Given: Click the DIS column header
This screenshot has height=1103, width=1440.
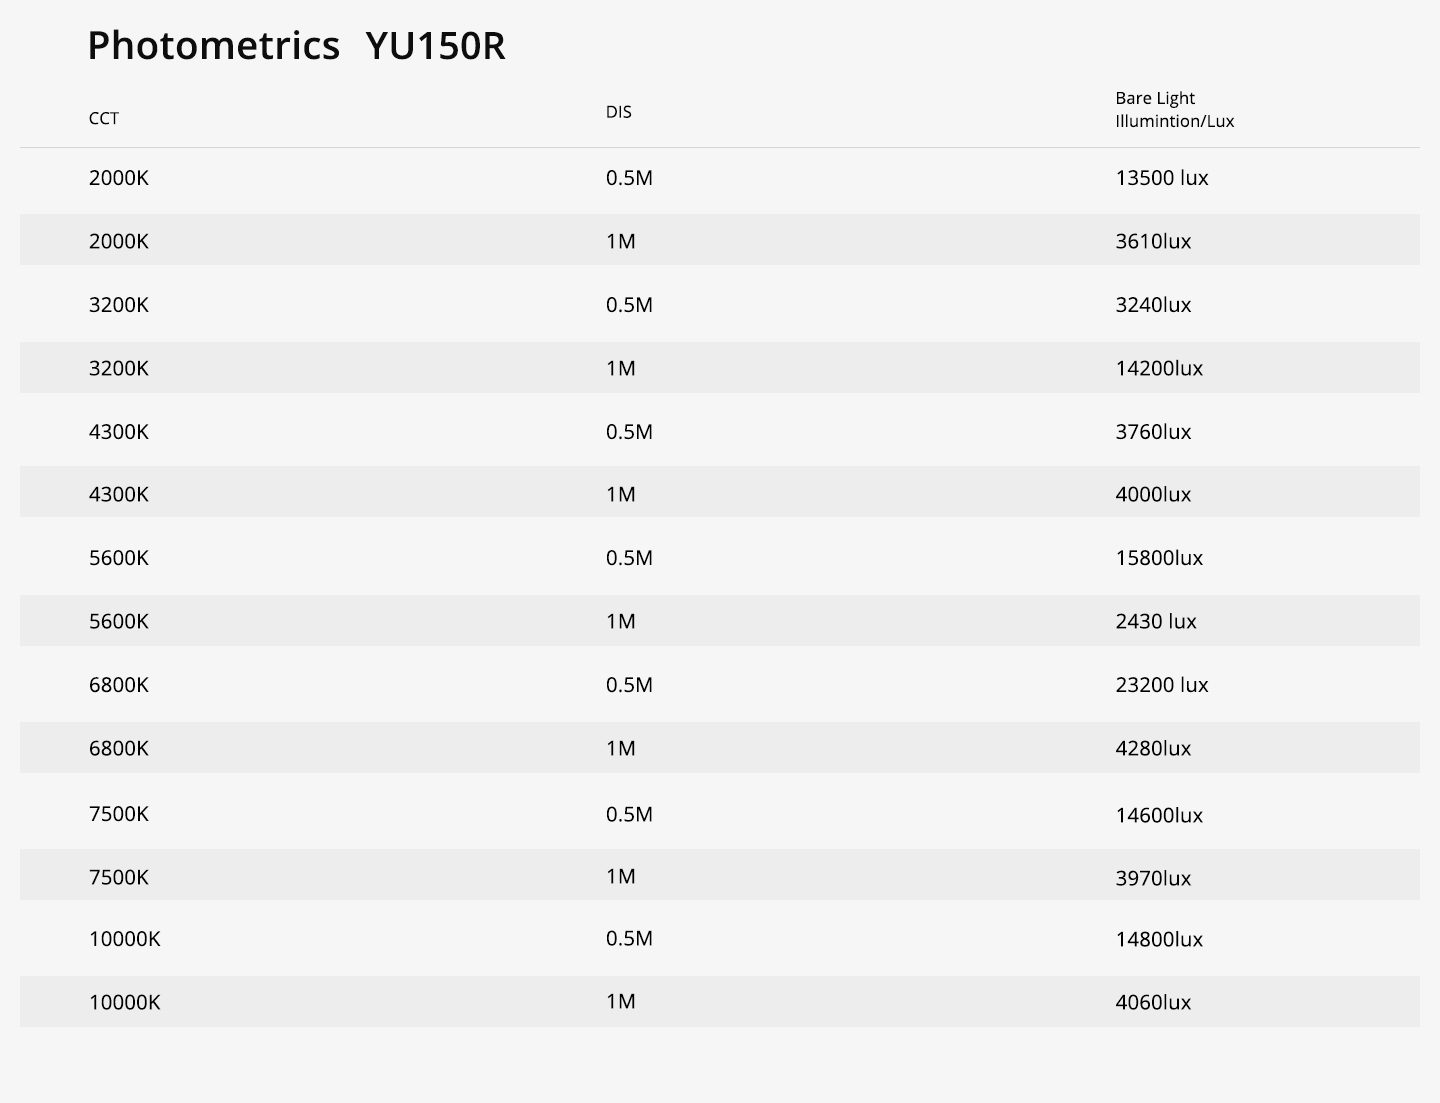Looking at the screenshot, I should click(618, 112).
